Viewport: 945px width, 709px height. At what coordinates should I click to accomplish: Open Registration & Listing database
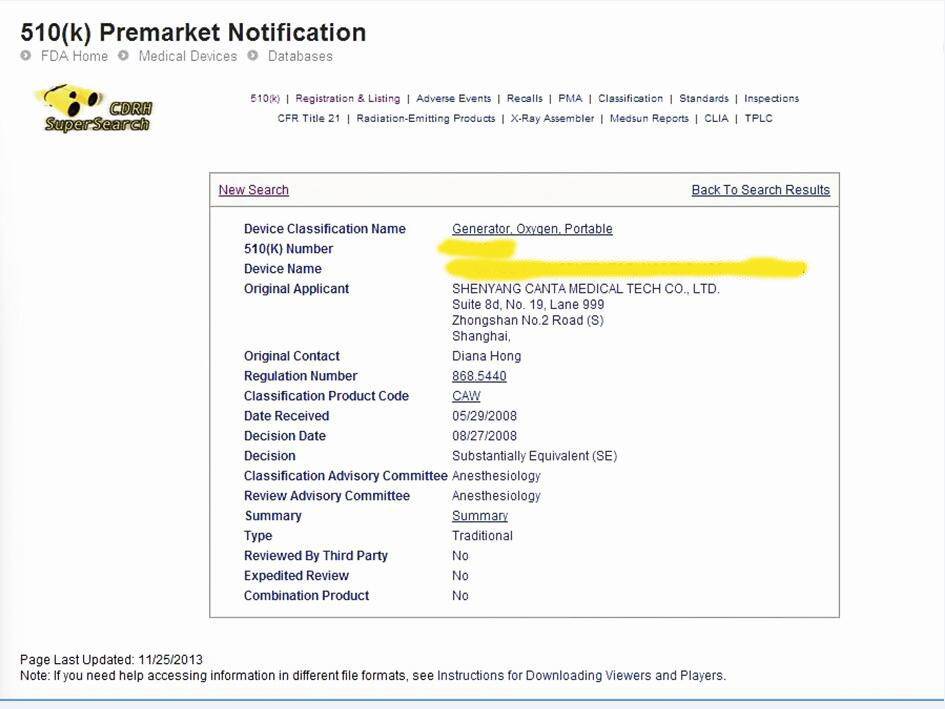pyautogui.click(x=347, y=98)
